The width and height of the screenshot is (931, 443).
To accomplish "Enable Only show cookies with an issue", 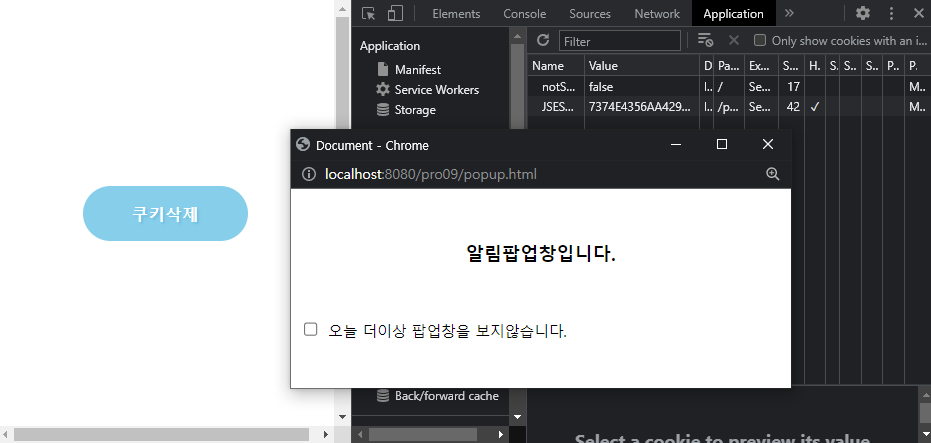I will click(759, 40).
